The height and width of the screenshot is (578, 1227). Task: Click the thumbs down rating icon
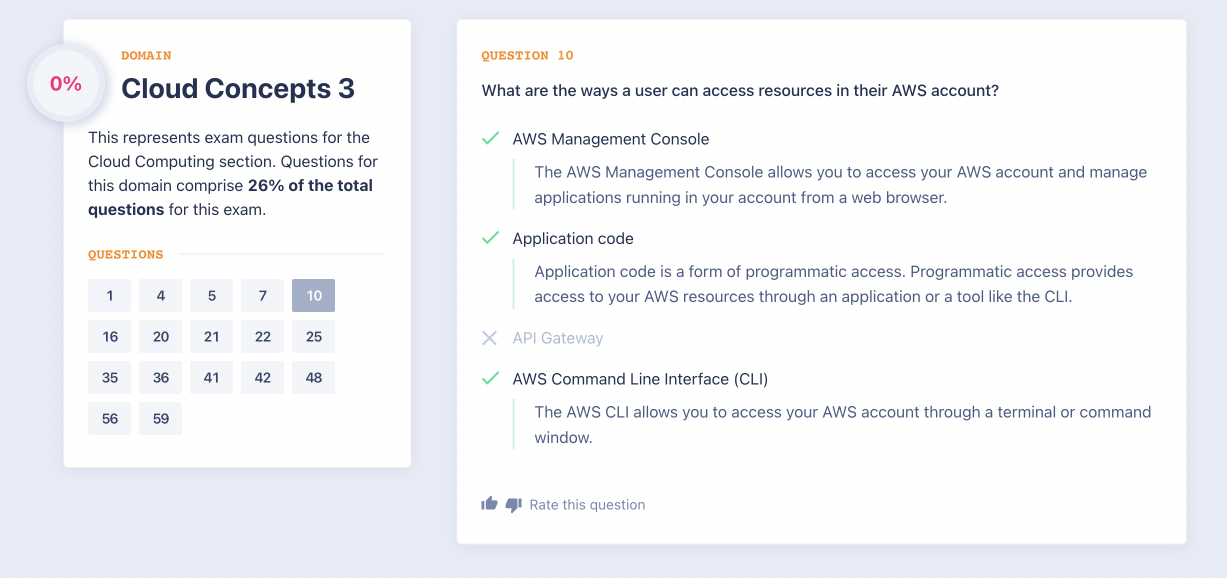[514, 505]
